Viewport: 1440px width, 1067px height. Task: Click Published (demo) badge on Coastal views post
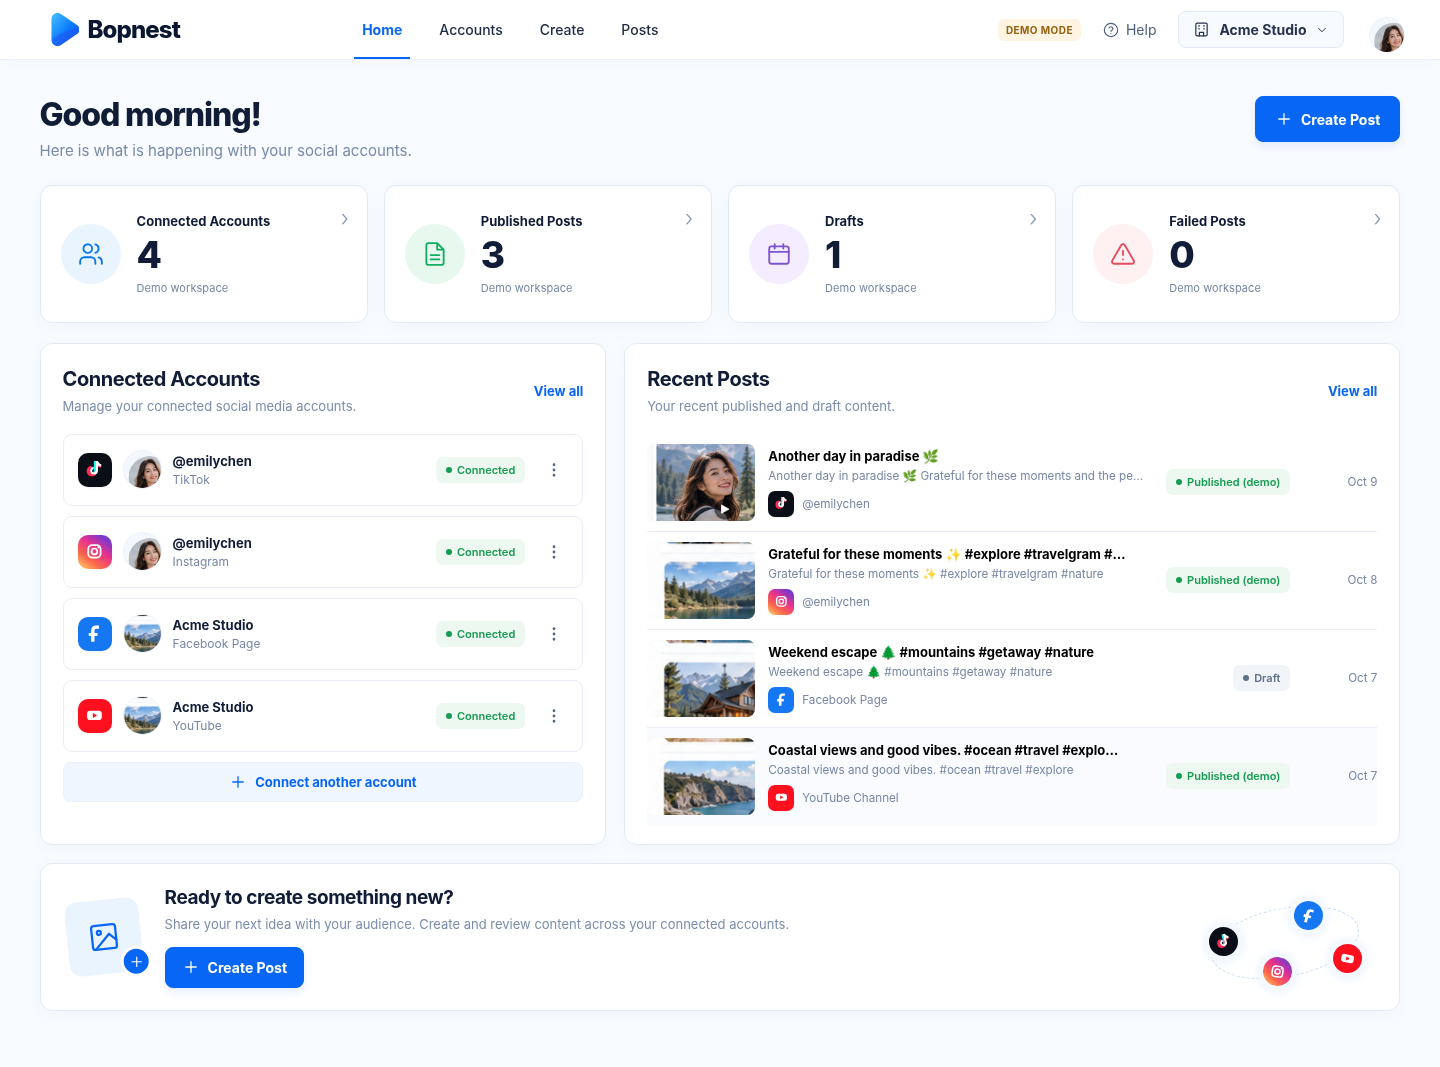coord(1228,776)
